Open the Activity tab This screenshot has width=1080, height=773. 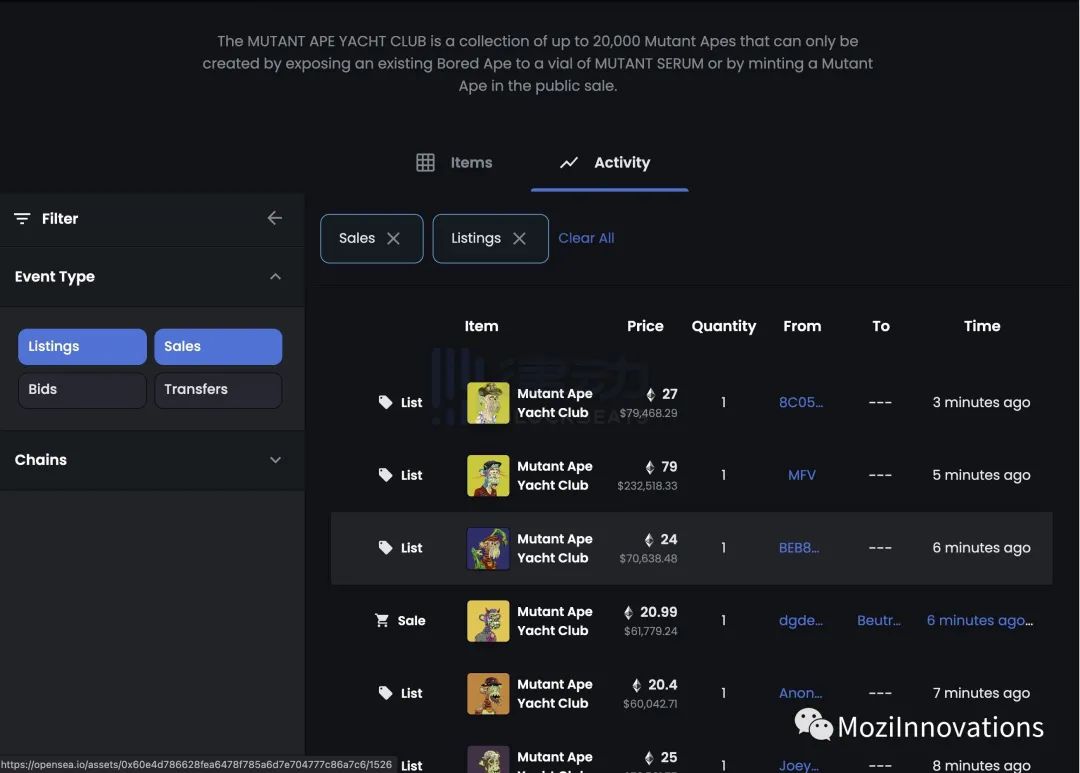click(x=609, y=163)
